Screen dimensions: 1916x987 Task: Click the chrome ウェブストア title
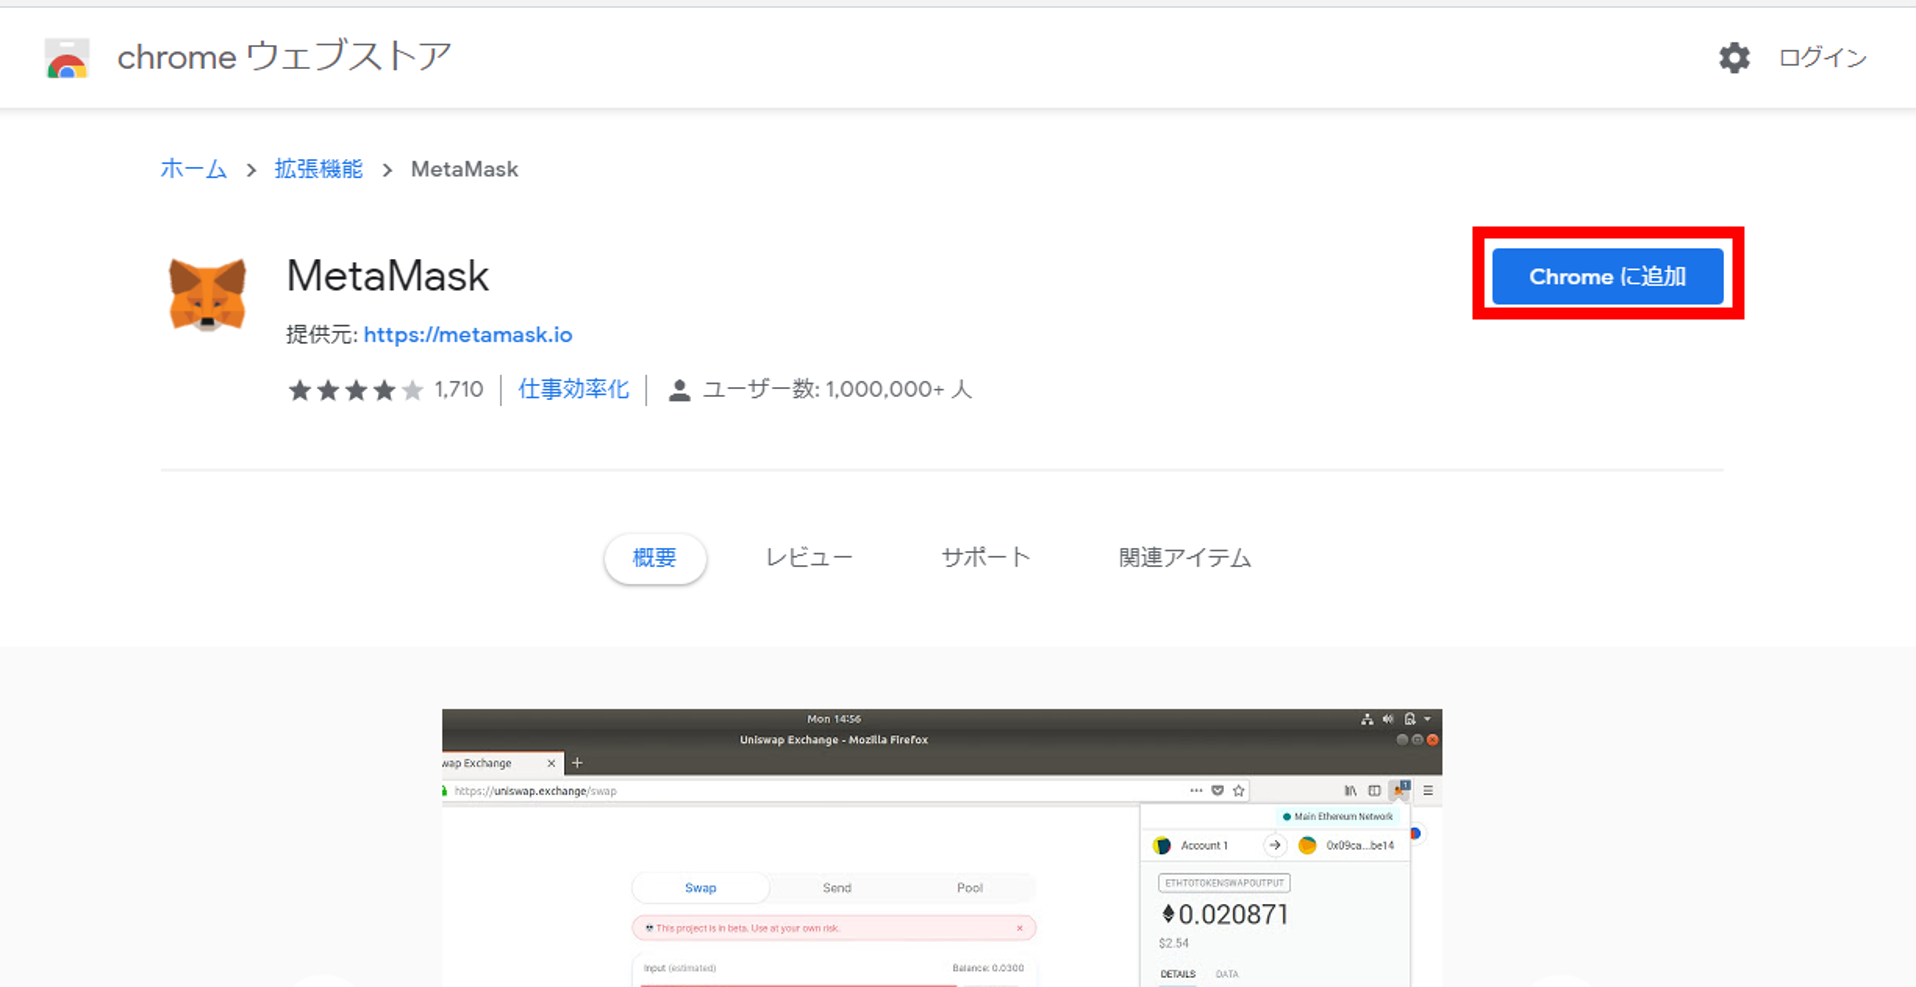click(285, 57)
